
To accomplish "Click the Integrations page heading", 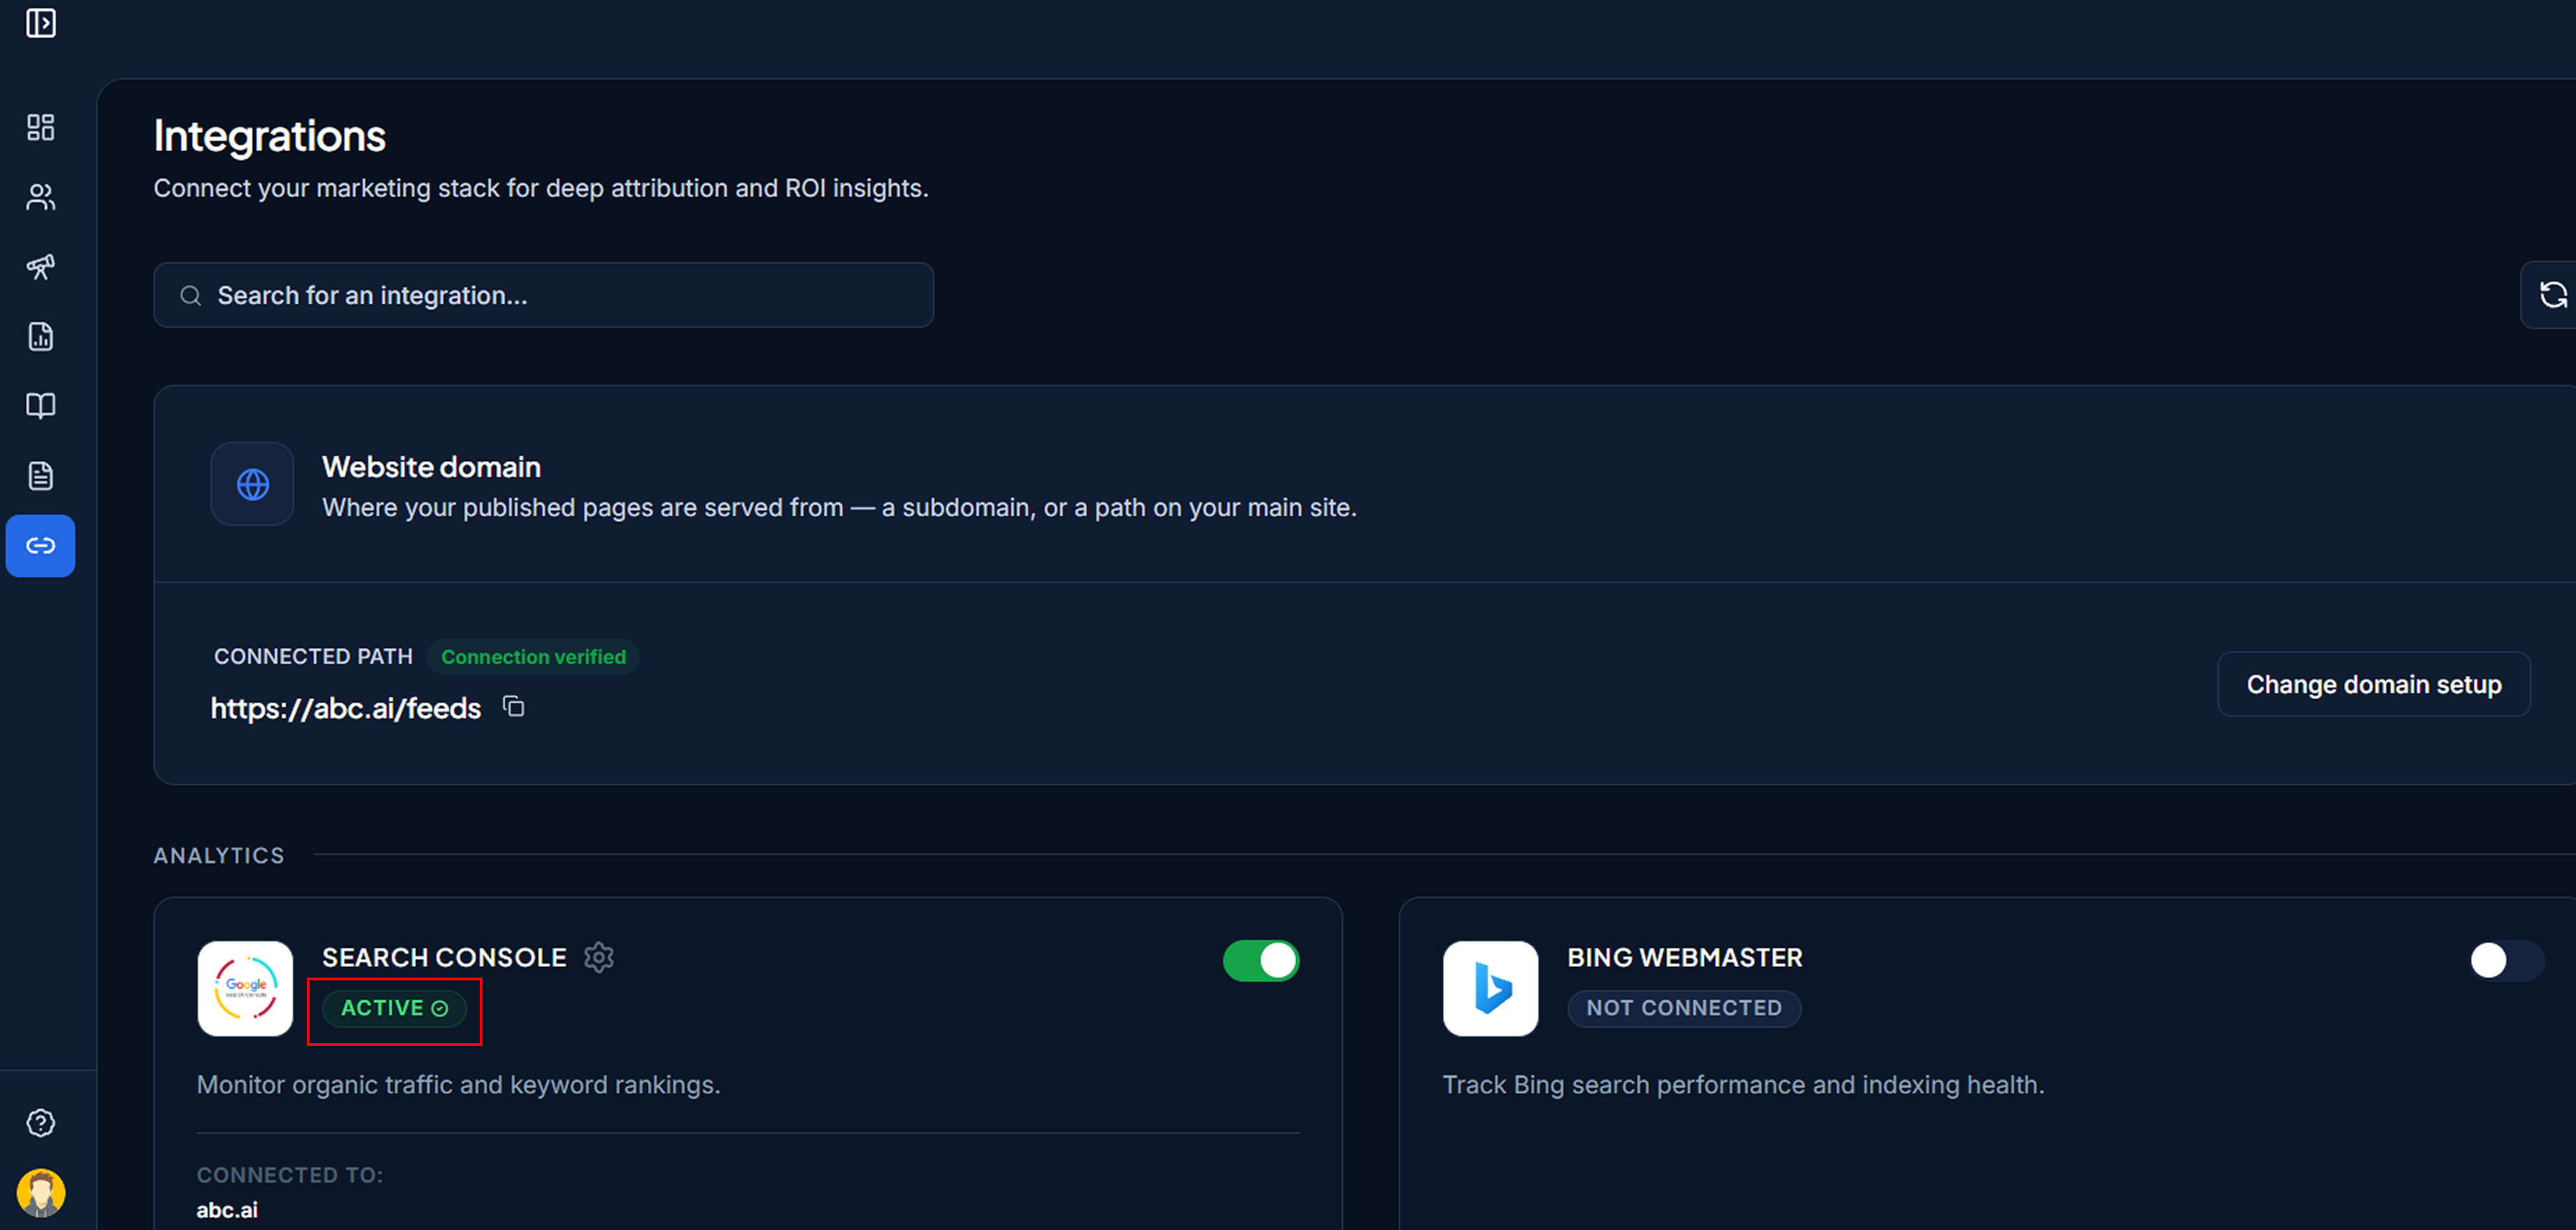I will (x=270, y=136).
